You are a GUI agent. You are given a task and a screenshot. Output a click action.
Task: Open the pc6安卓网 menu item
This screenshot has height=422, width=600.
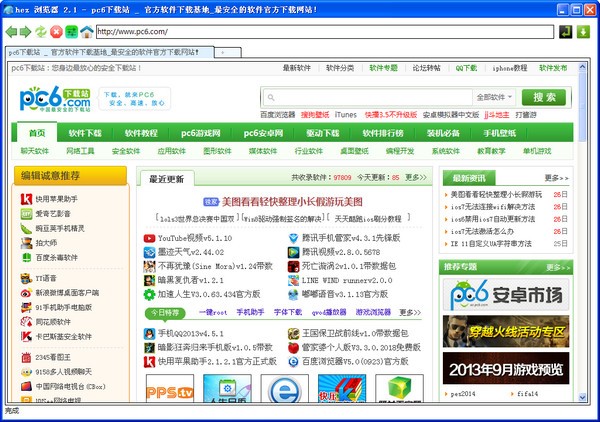[263, 133]
